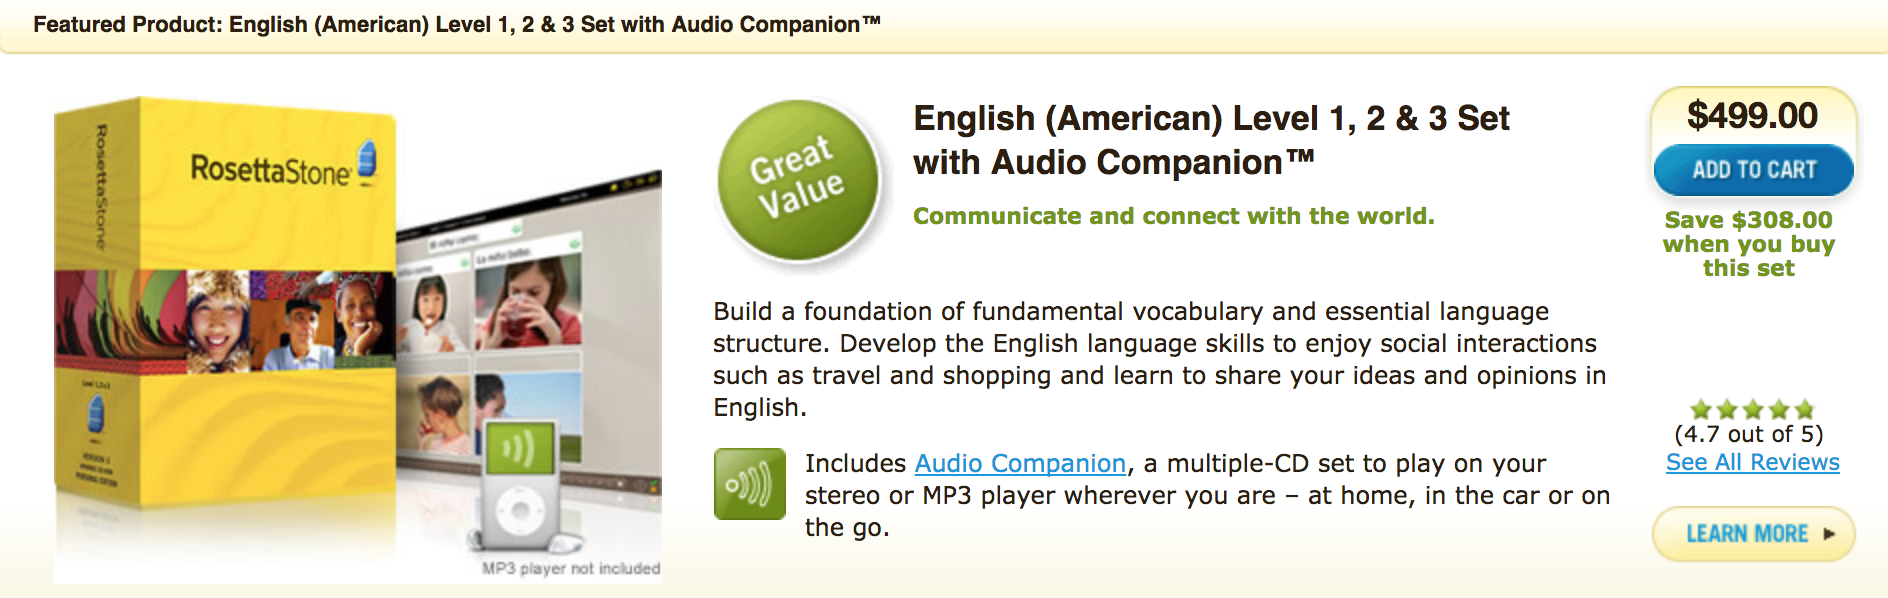Viewport: 1888px width, 598px height.
Task: Click the 4.7 out of 5 rating text
Action: [x=1749, y=434]
